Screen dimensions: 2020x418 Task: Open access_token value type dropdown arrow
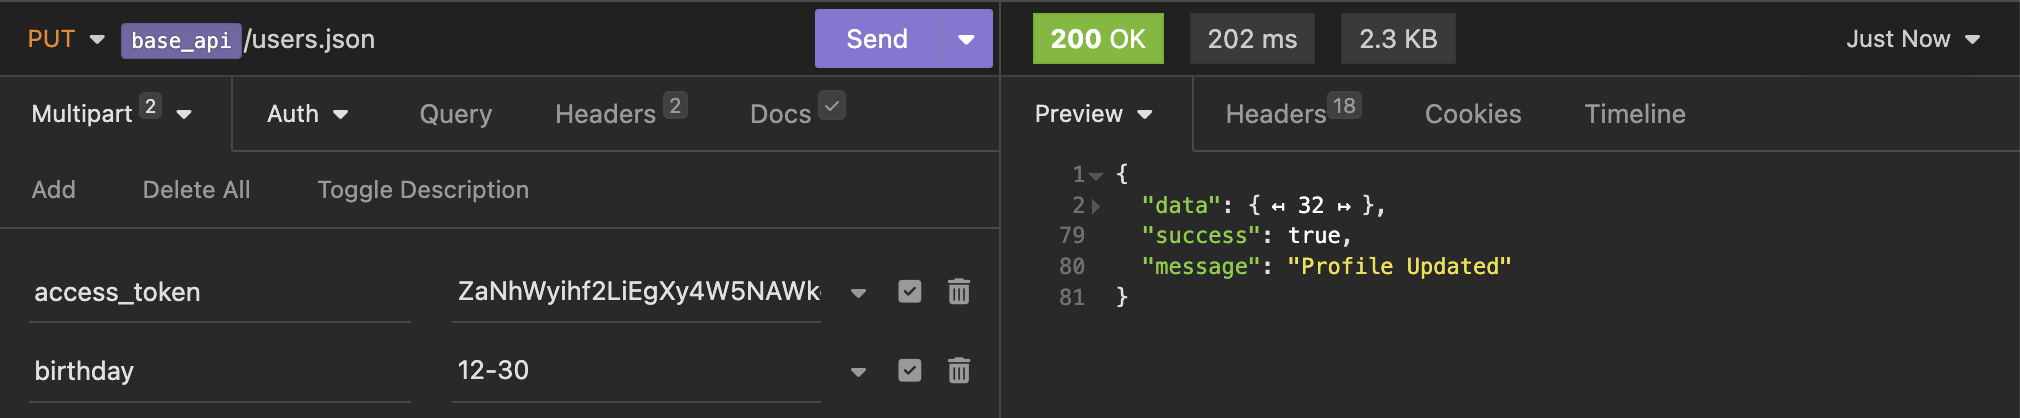[858, 293]
